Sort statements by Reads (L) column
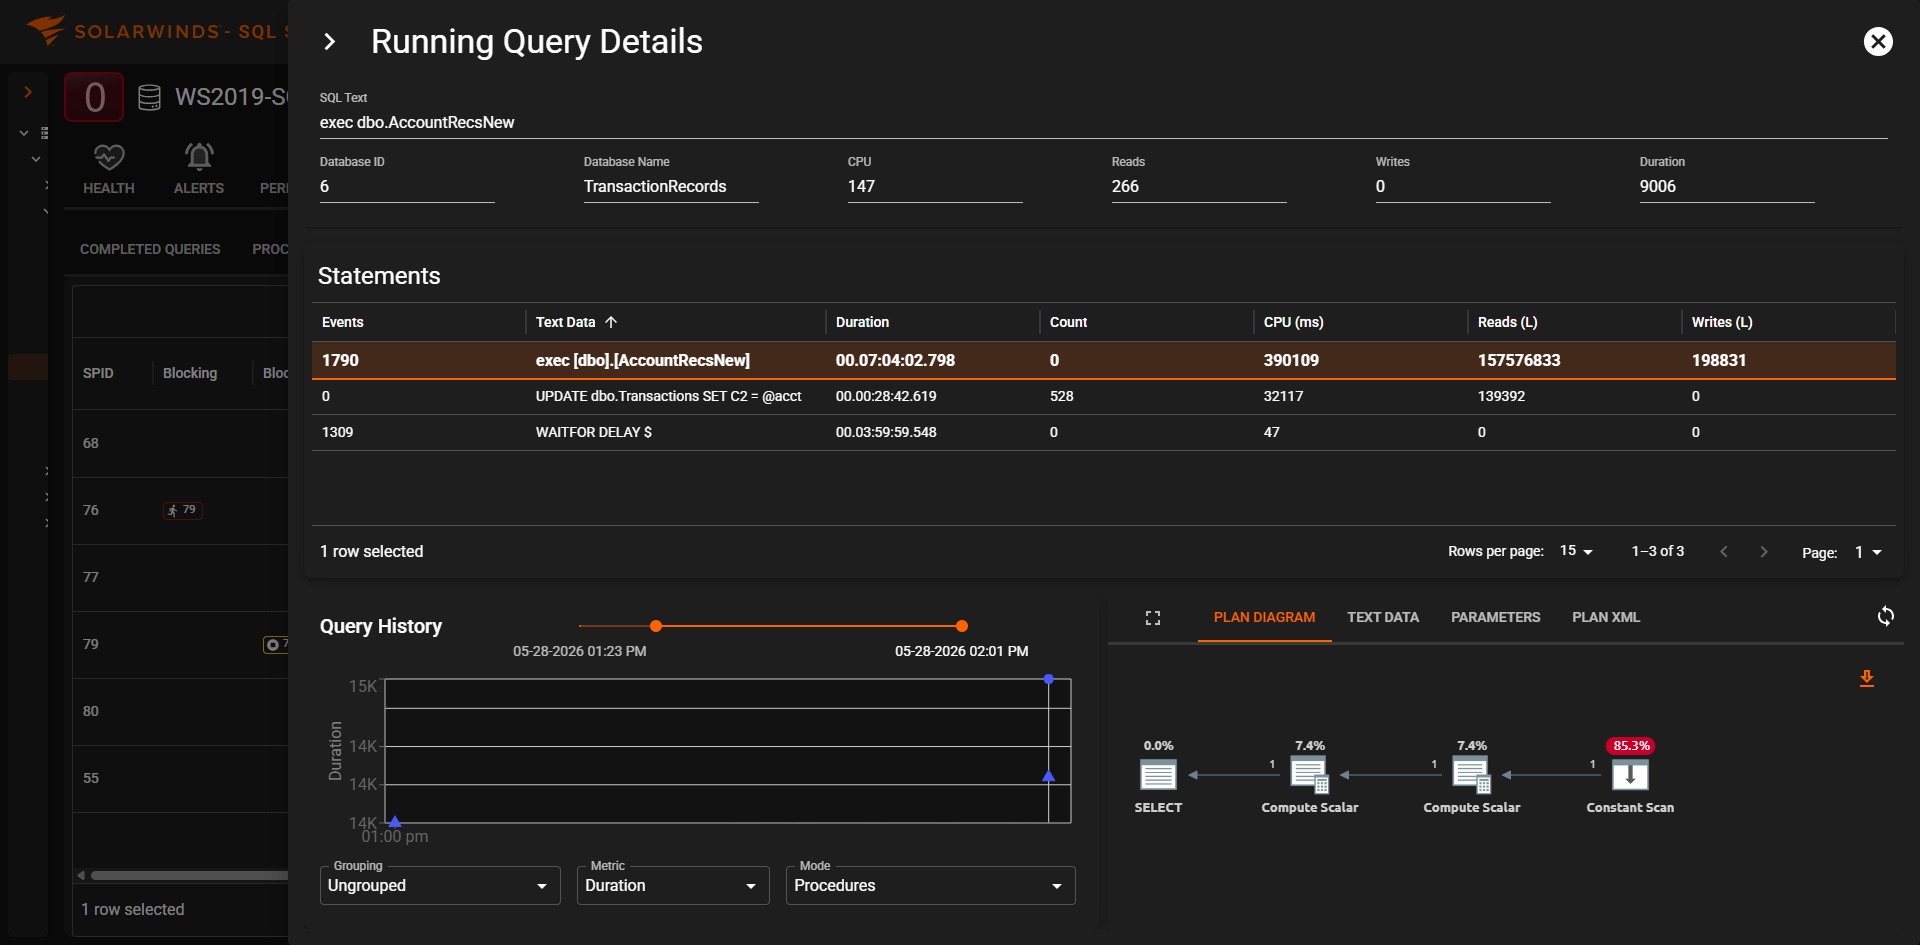Viewport: 1920px width, 945px height. tap(1507, 322)
